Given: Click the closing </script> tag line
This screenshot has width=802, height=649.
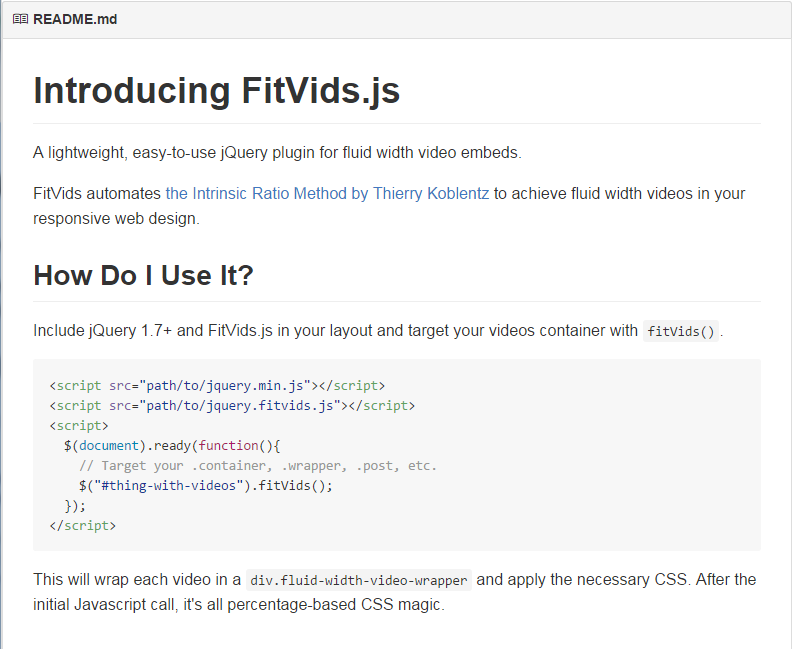Looking at the screenshot, I should coord(83,526).
